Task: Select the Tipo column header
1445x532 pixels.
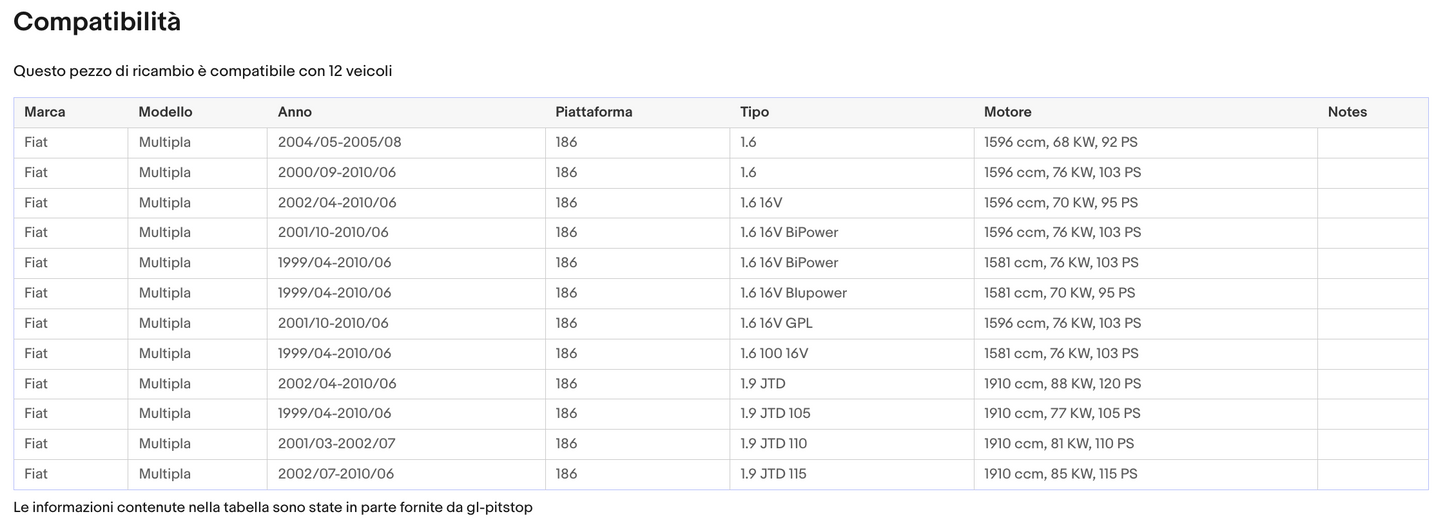Action: [x=755, y=112]
